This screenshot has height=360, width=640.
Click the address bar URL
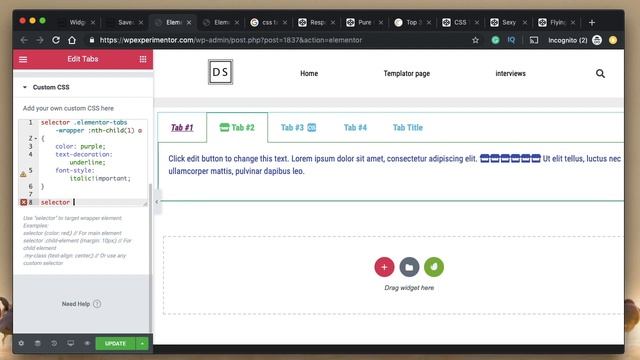coord(231,40)
